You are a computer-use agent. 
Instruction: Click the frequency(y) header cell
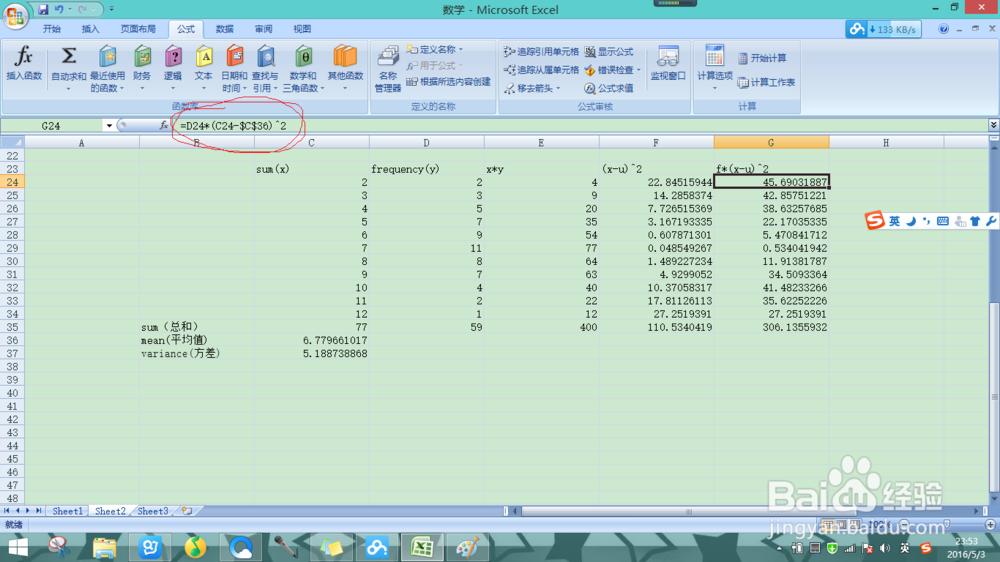(x=426, y=169)
